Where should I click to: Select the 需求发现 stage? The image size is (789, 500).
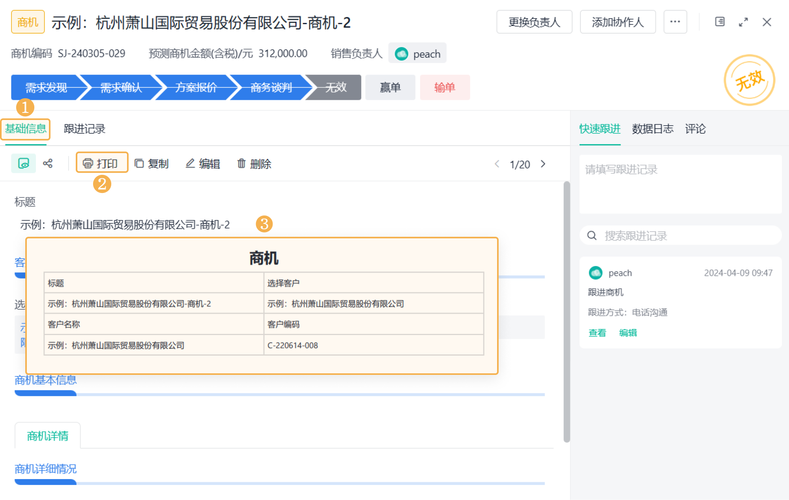pyautogui.click(x=46, y=88)
